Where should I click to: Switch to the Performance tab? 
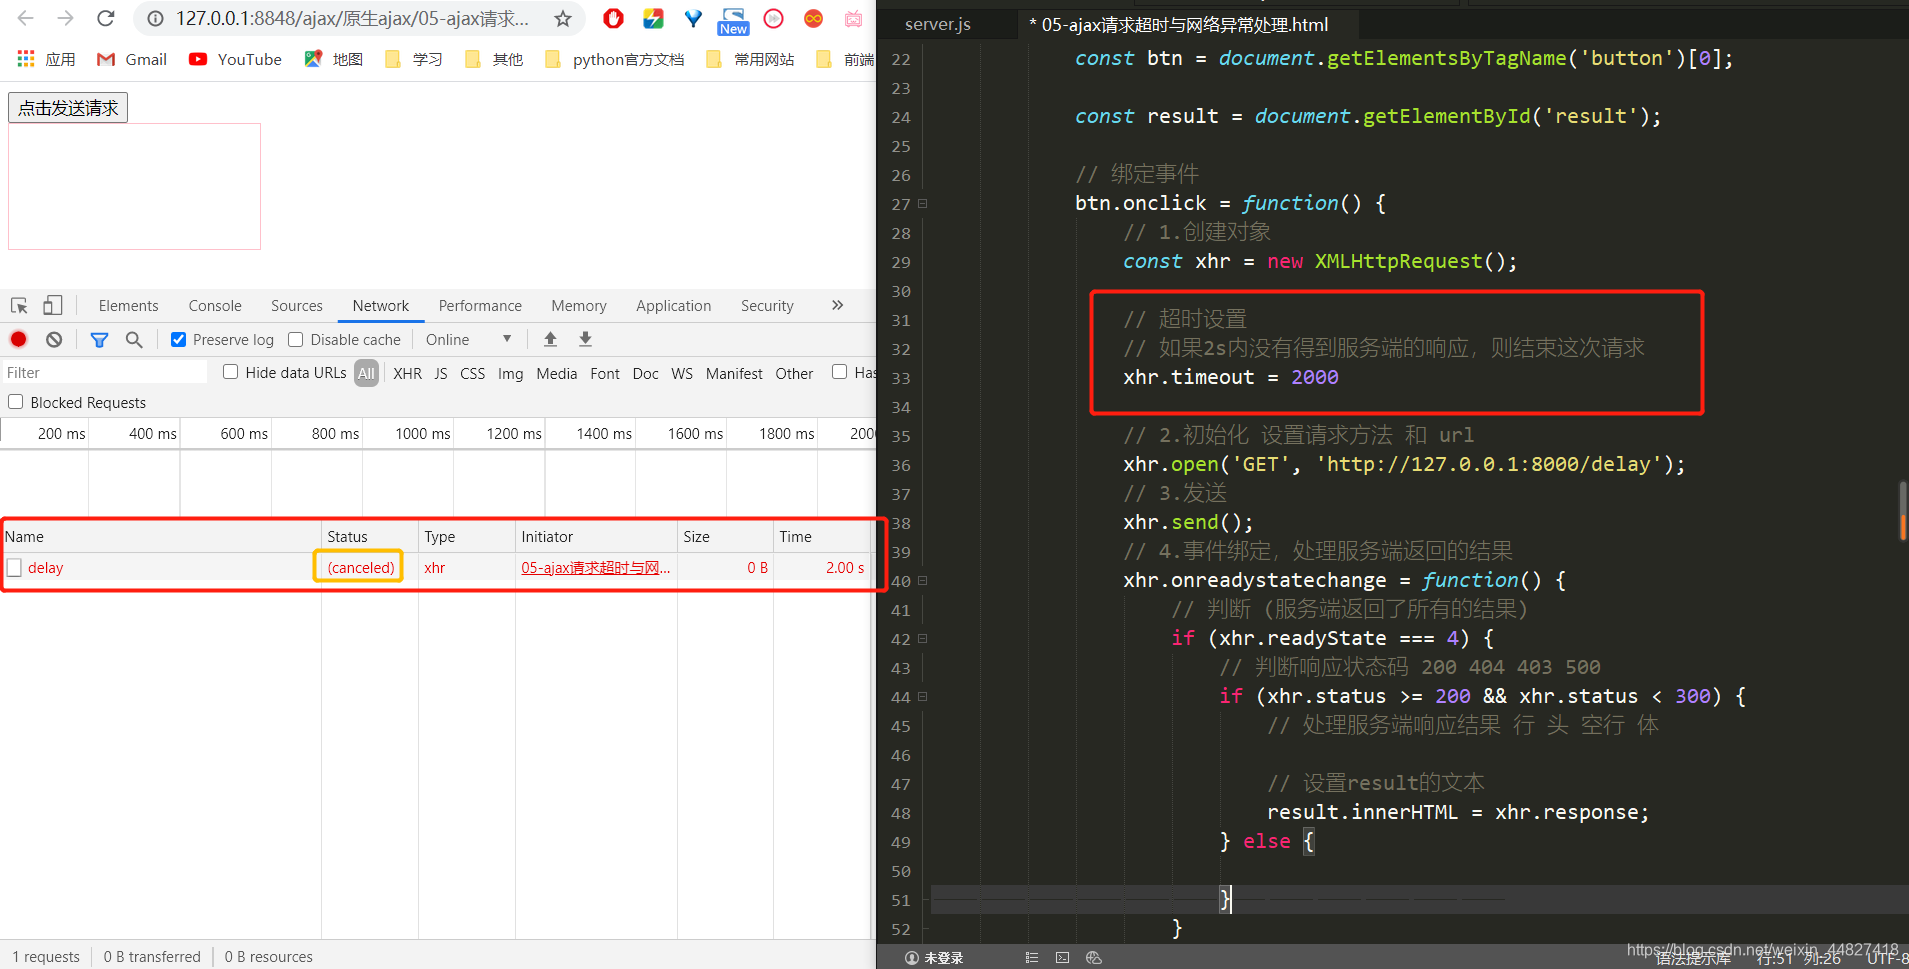[x=480, y=305]
